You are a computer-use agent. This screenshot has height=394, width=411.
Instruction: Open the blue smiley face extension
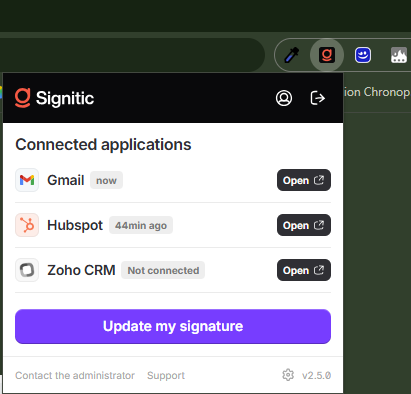(x=363, y=55)
